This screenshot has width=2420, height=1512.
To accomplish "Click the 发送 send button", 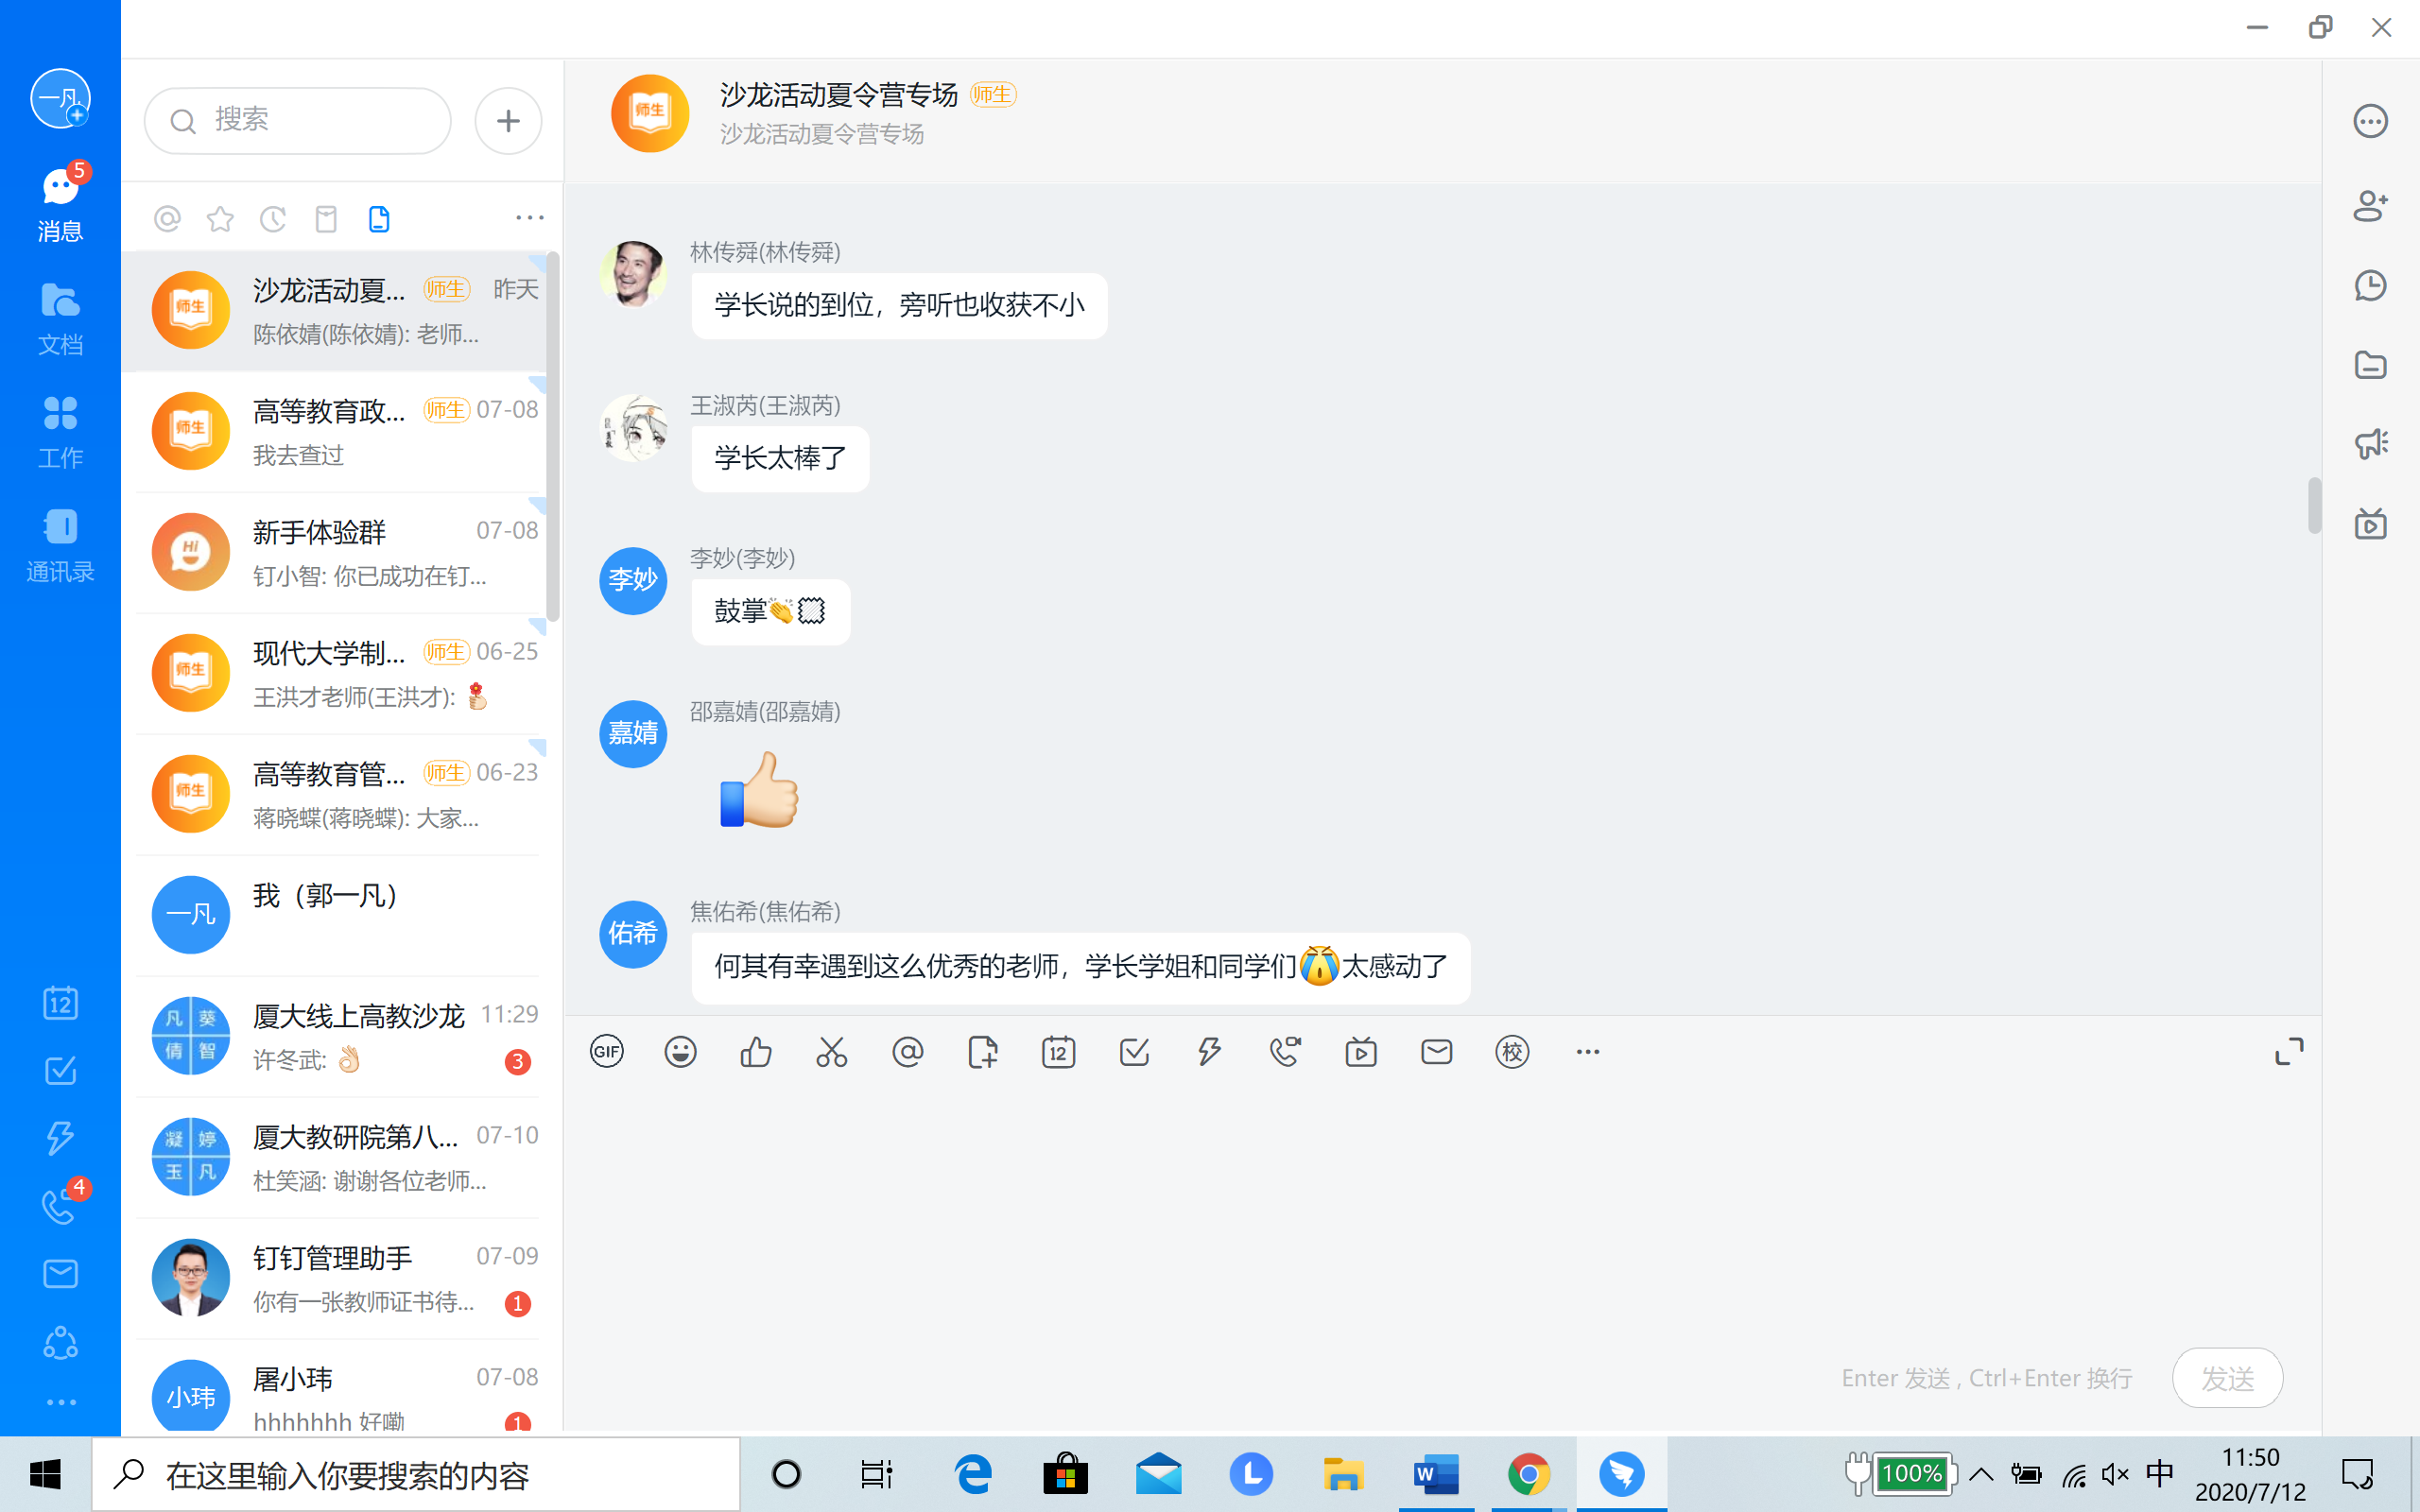I will pos(2226,1378).
